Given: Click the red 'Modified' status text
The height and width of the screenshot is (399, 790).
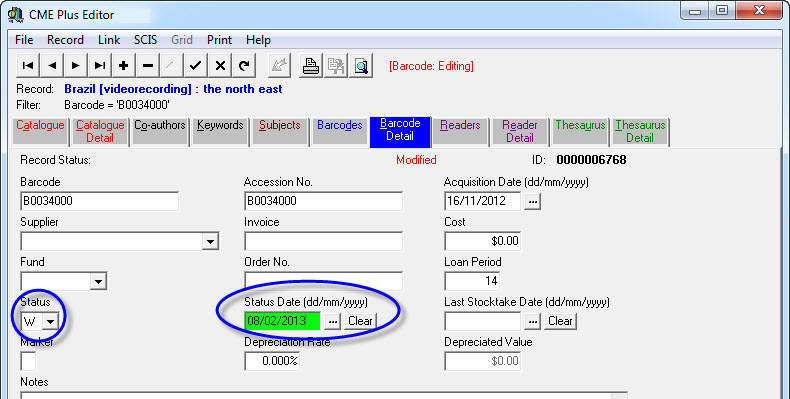Looking at the screenshot, I should 416,160.
